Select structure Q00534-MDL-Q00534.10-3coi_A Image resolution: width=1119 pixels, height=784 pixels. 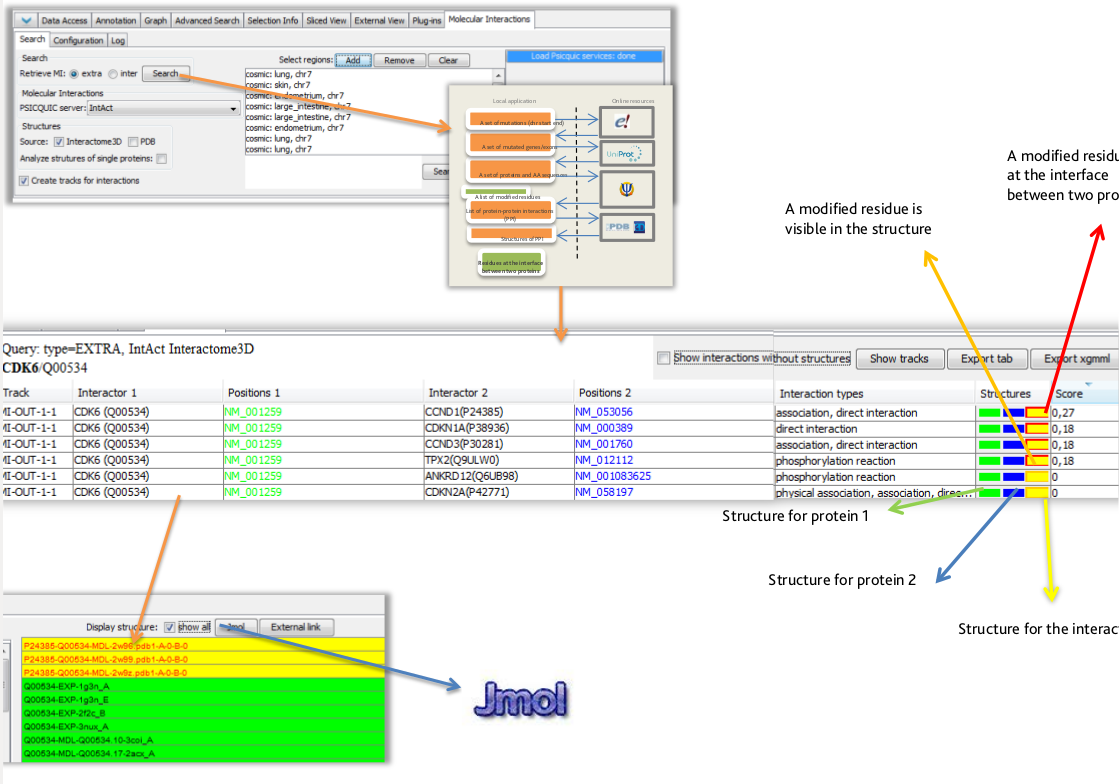point(203,740)
